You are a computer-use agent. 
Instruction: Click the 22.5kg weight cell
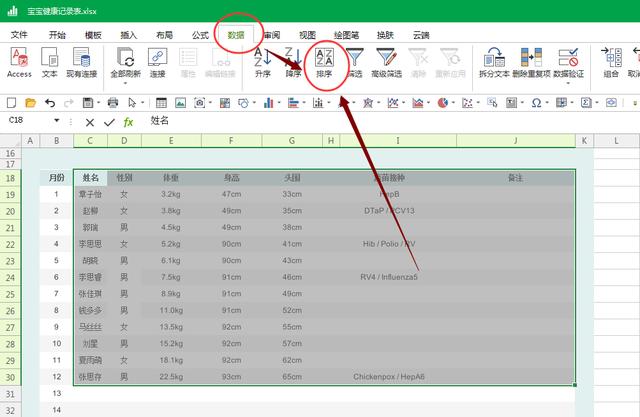tap(171, 377)
